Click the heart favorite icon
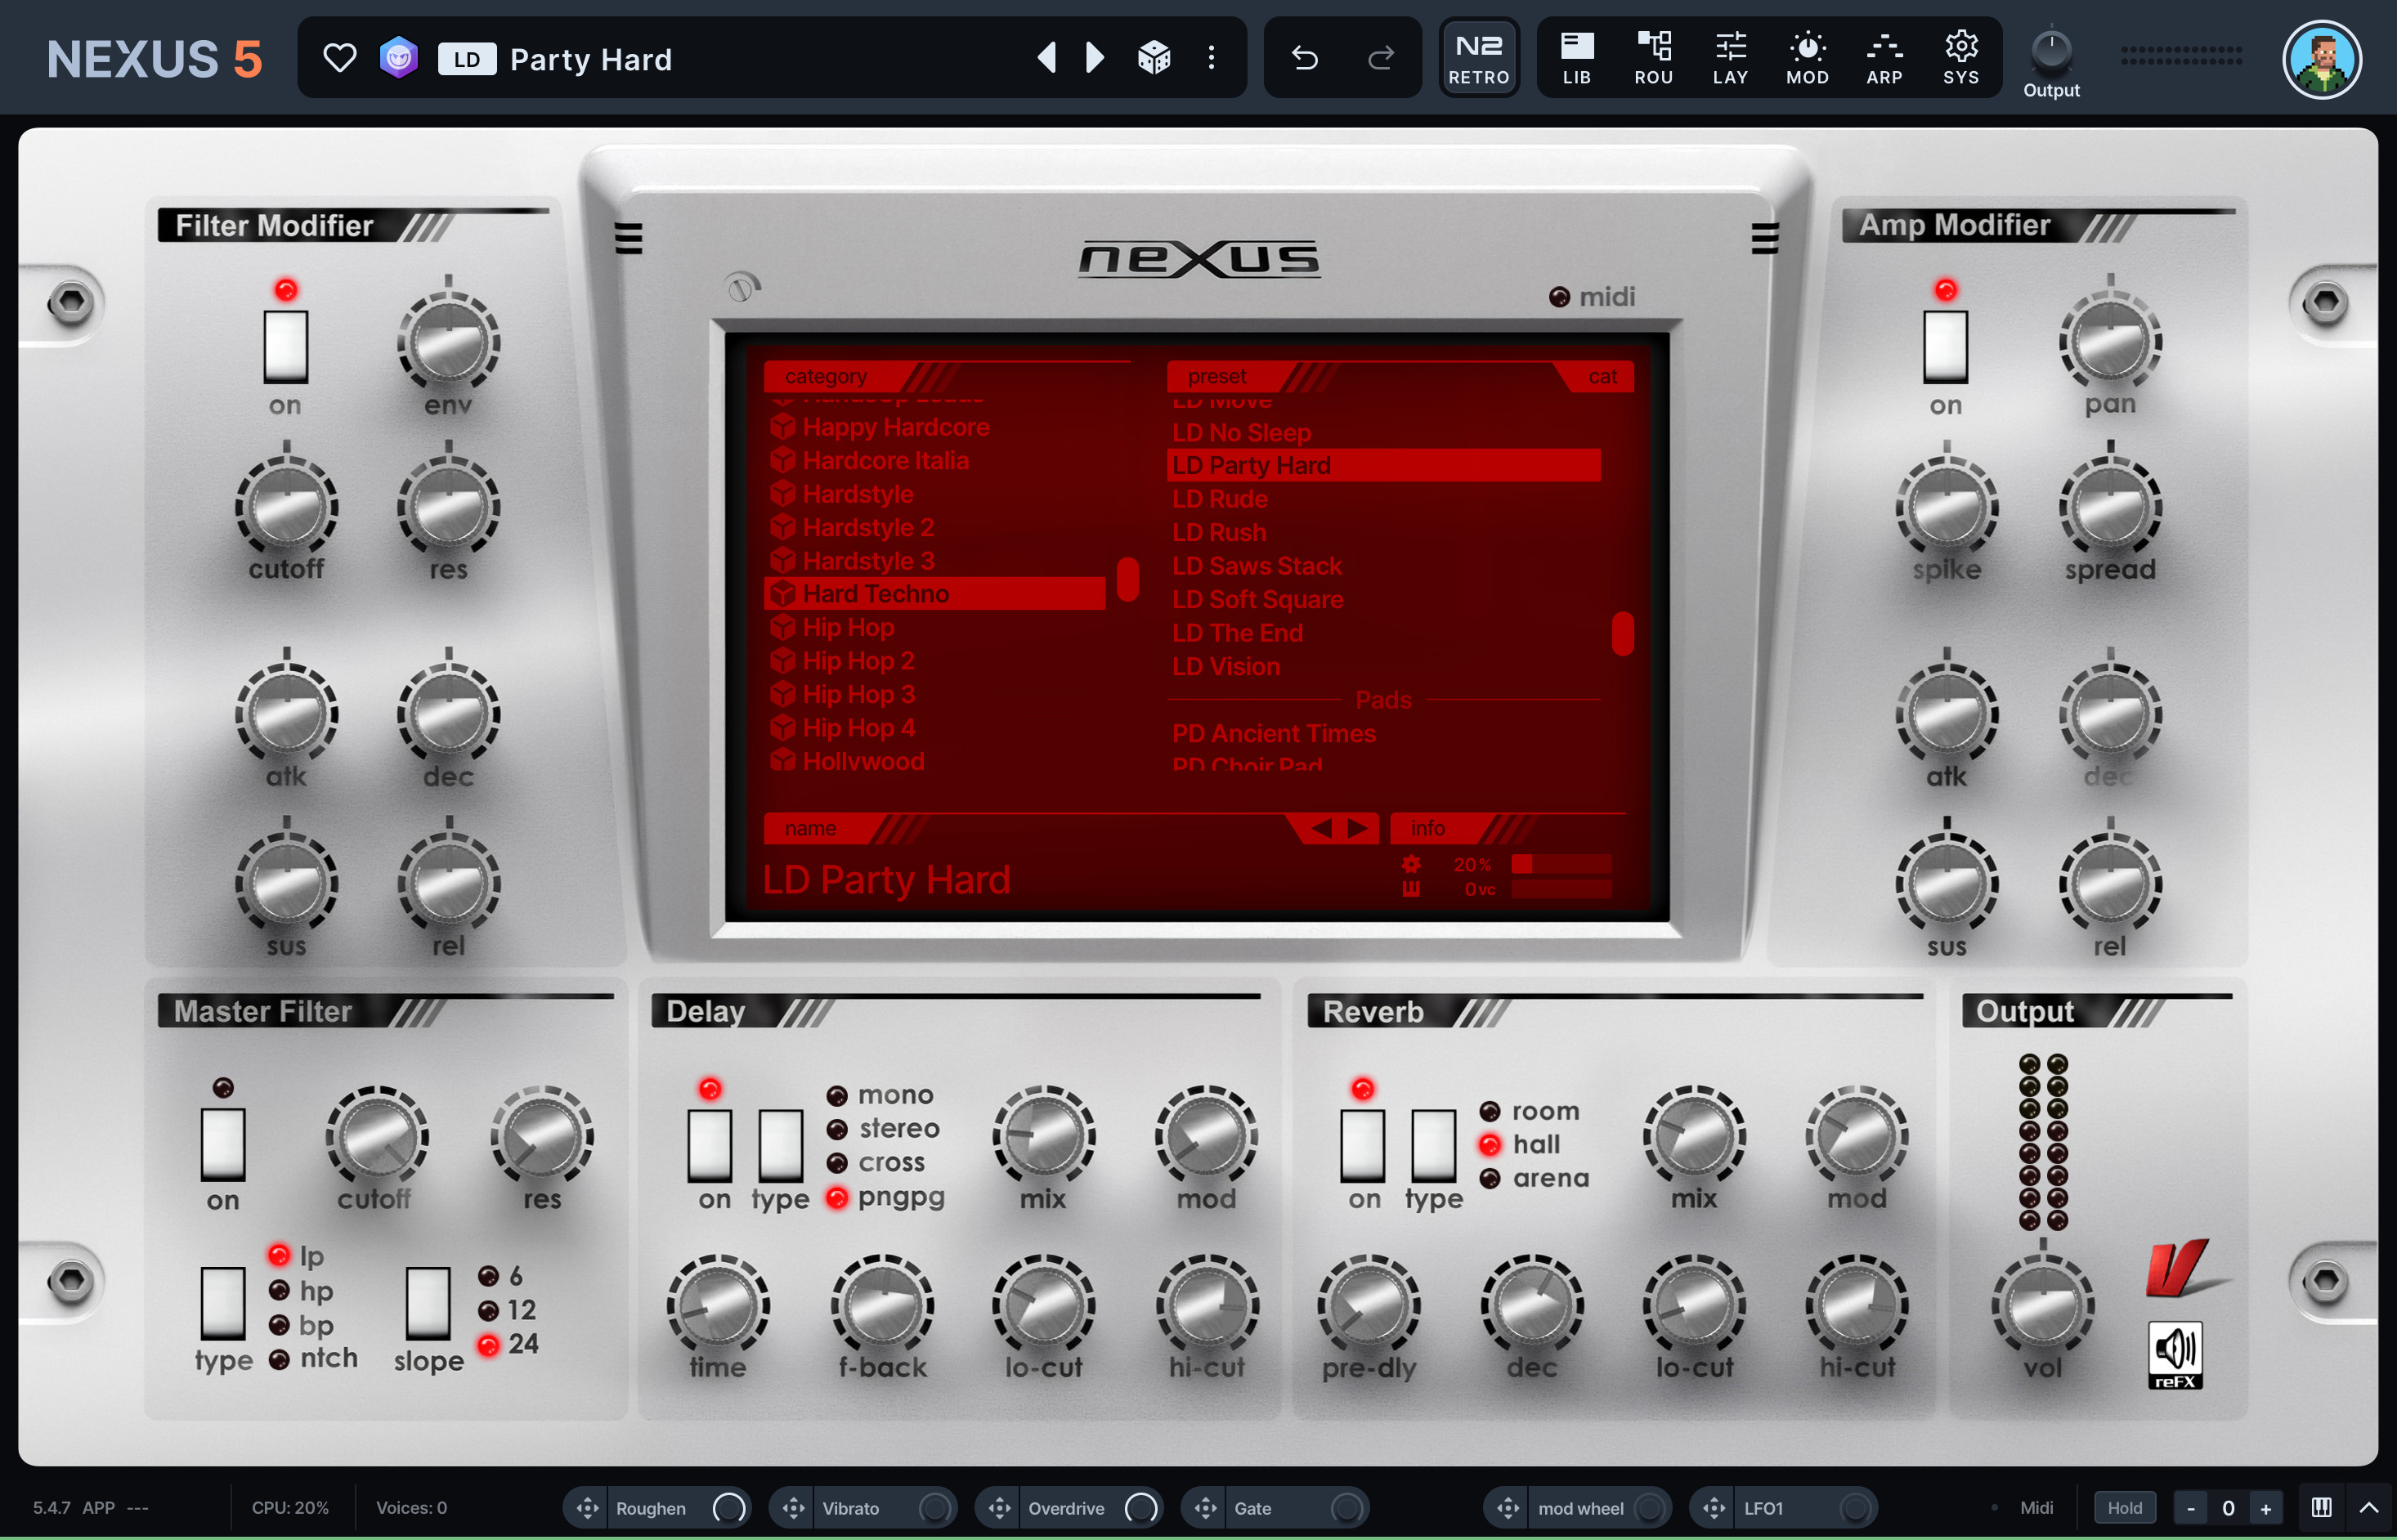The width and height of the screenshot is (2397, 1540). coord(340,59)
